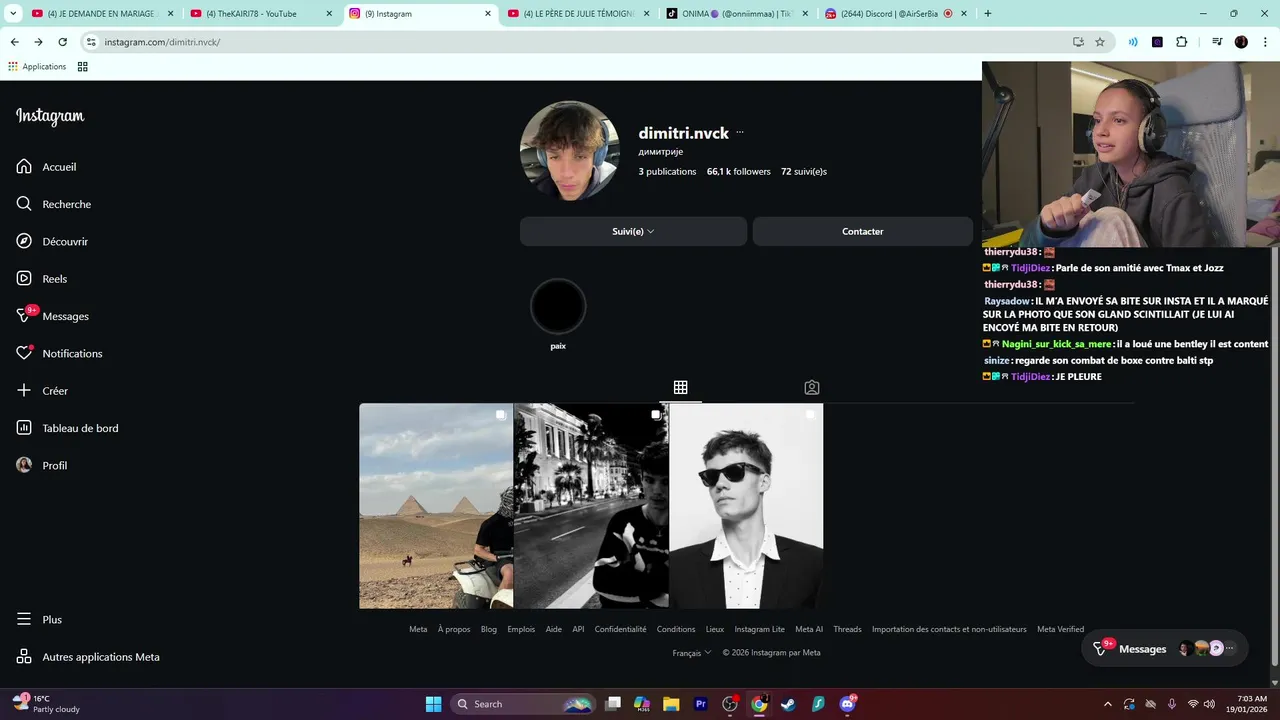Switch to TheKAIRI78 YouTube tab
Viewport: 1280px width, 720px height.
pos(262,14)
